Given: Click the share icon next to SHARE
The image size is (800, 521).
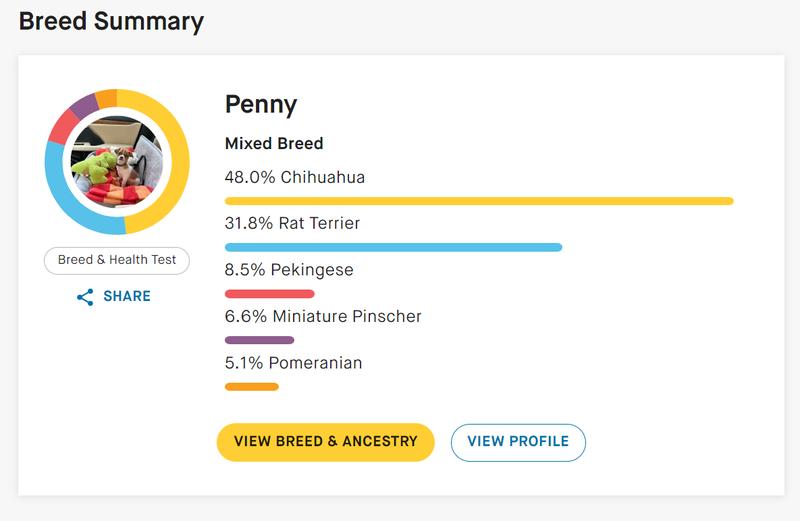Looking at the screenshot, I should [x=85, y=297].
